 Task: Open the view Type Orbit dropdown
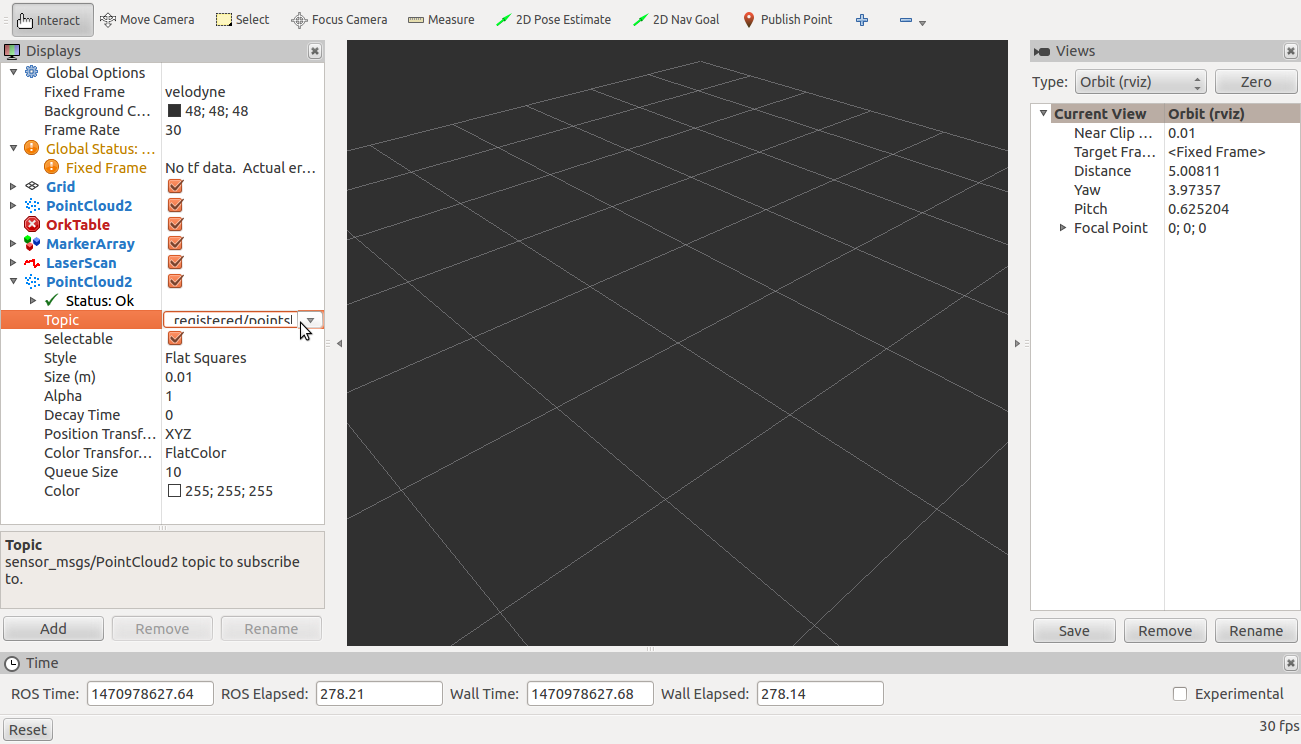pyautogui.click(x=1141, y=82)
